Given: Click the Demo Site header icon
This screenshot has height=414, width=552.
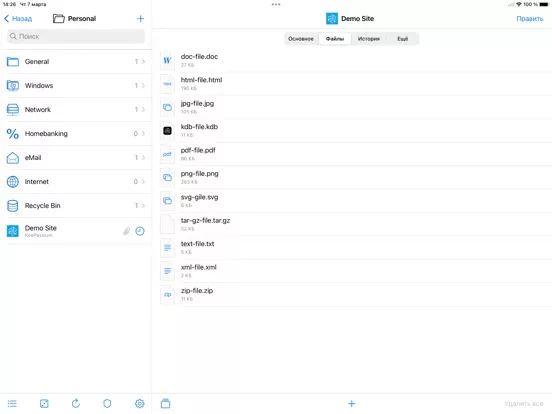Looking at the screenshot, I should [x=332, y=19].
